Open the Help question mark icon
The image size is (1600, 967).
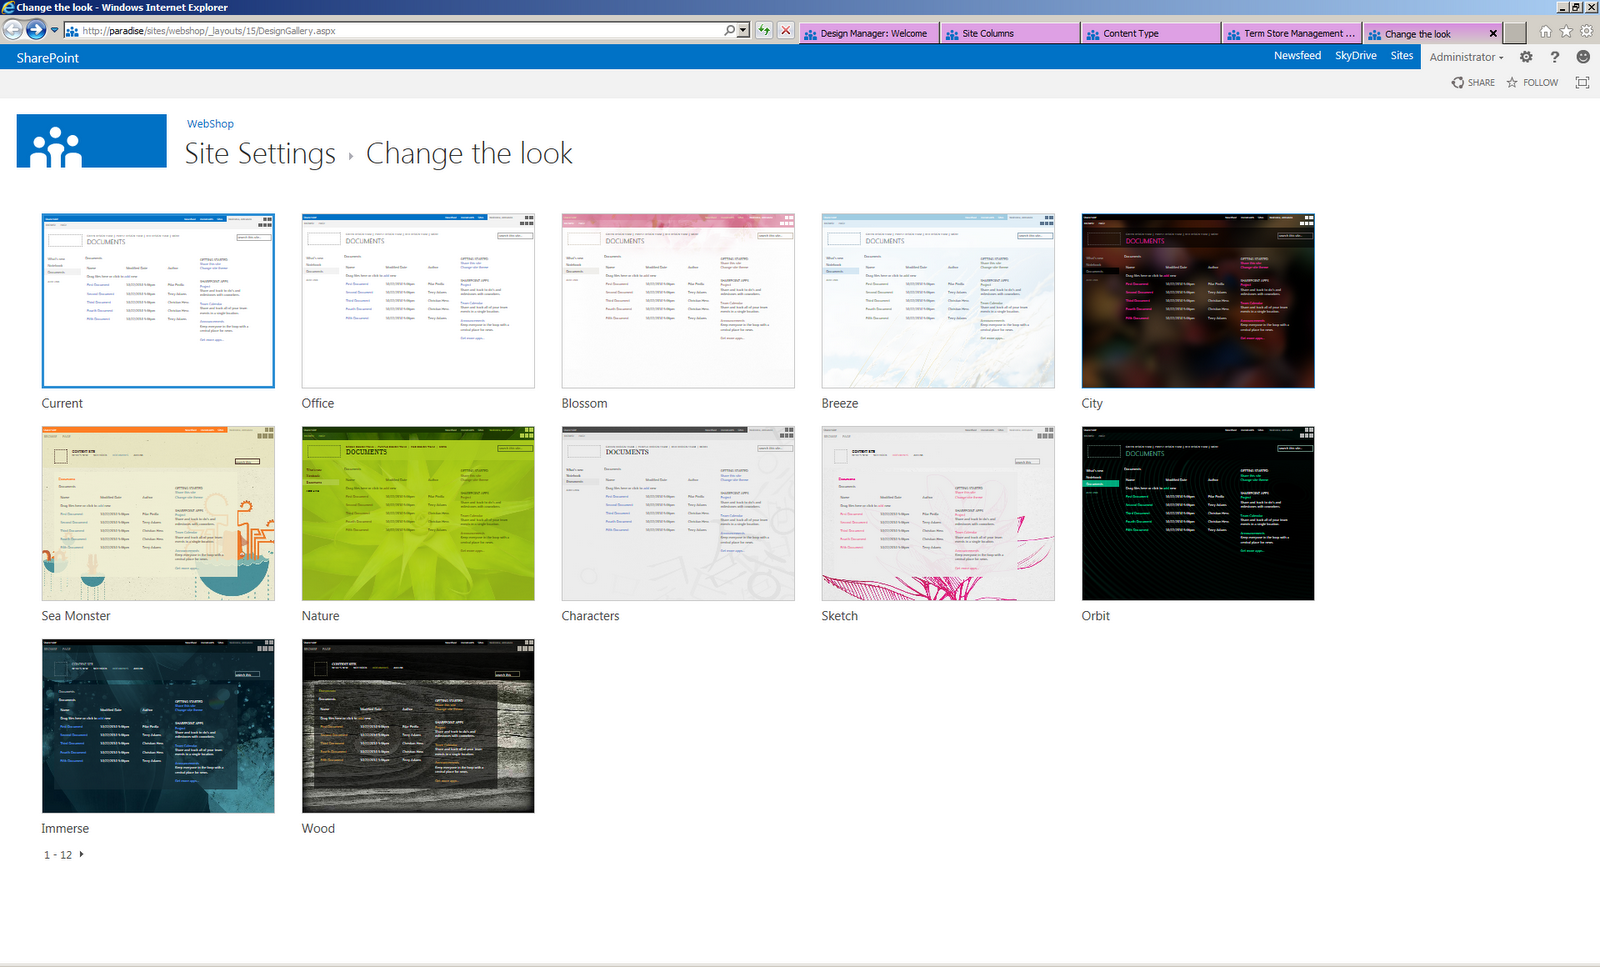click(1555, 57)
